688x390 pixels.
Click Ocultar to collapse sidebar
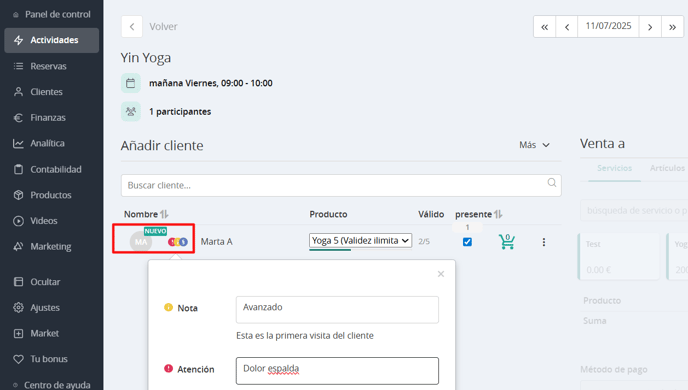[x=45, y=282]
